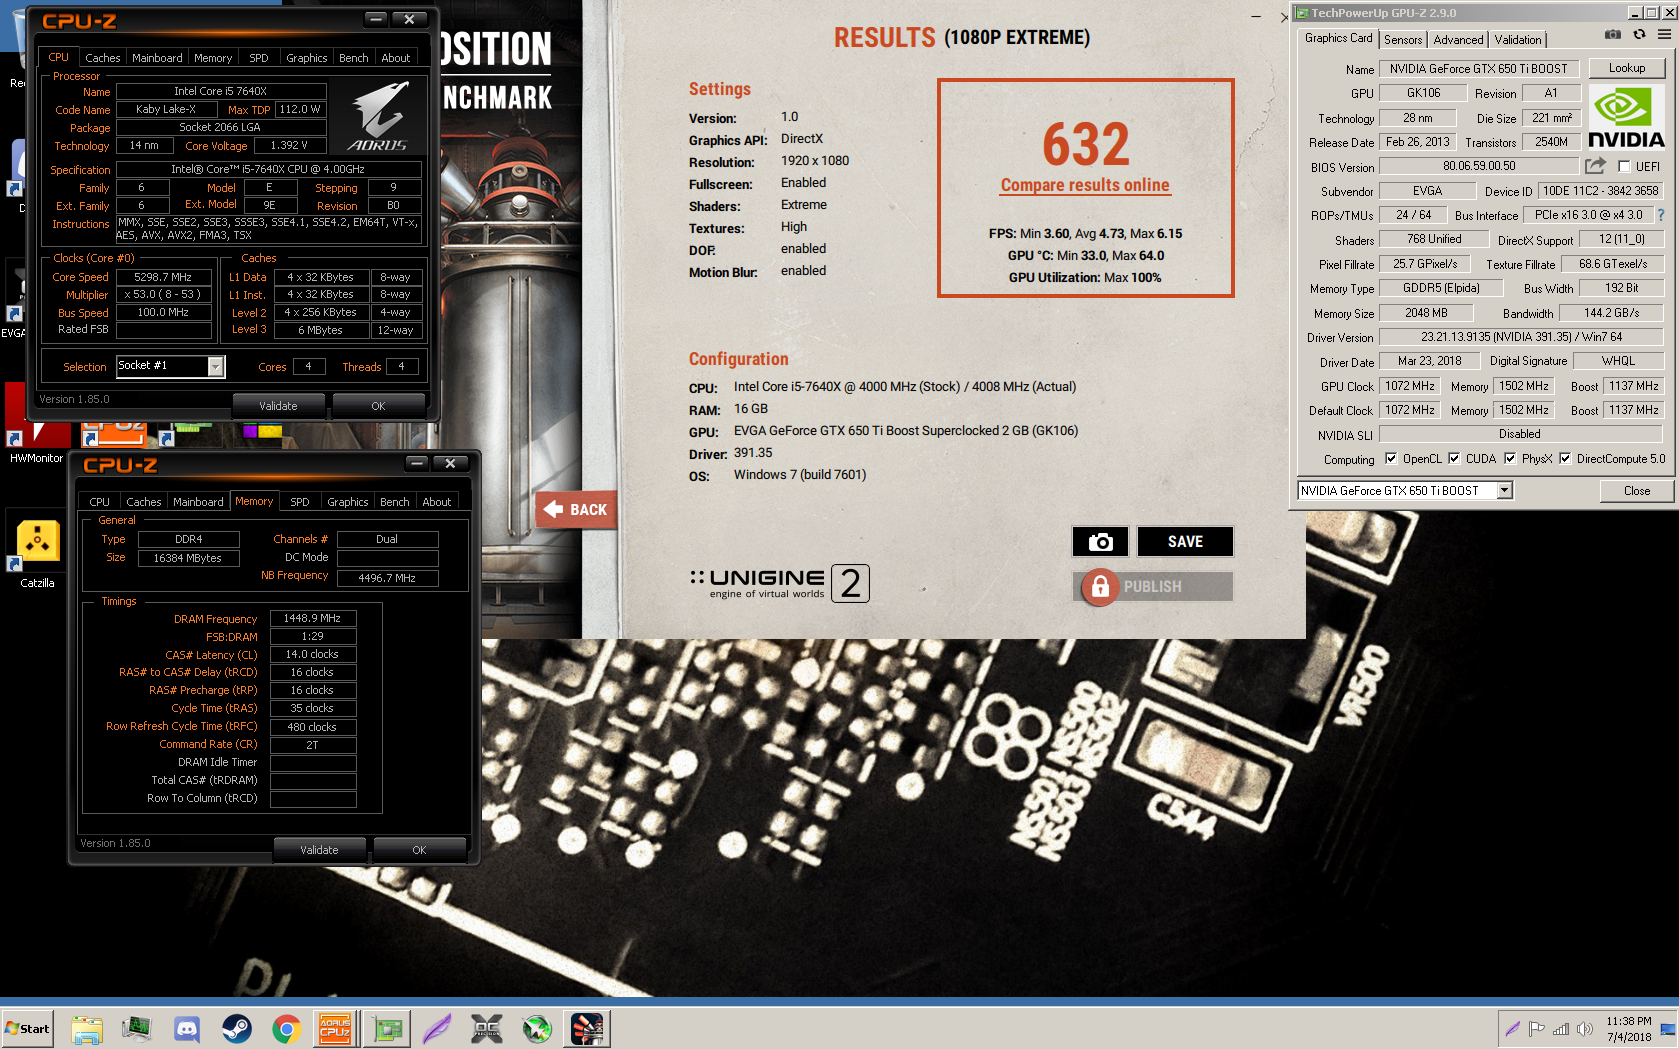Open Caches tab in lower CPU-Z window
This screenshot has width=1679, height=1049.
[143, 502]
